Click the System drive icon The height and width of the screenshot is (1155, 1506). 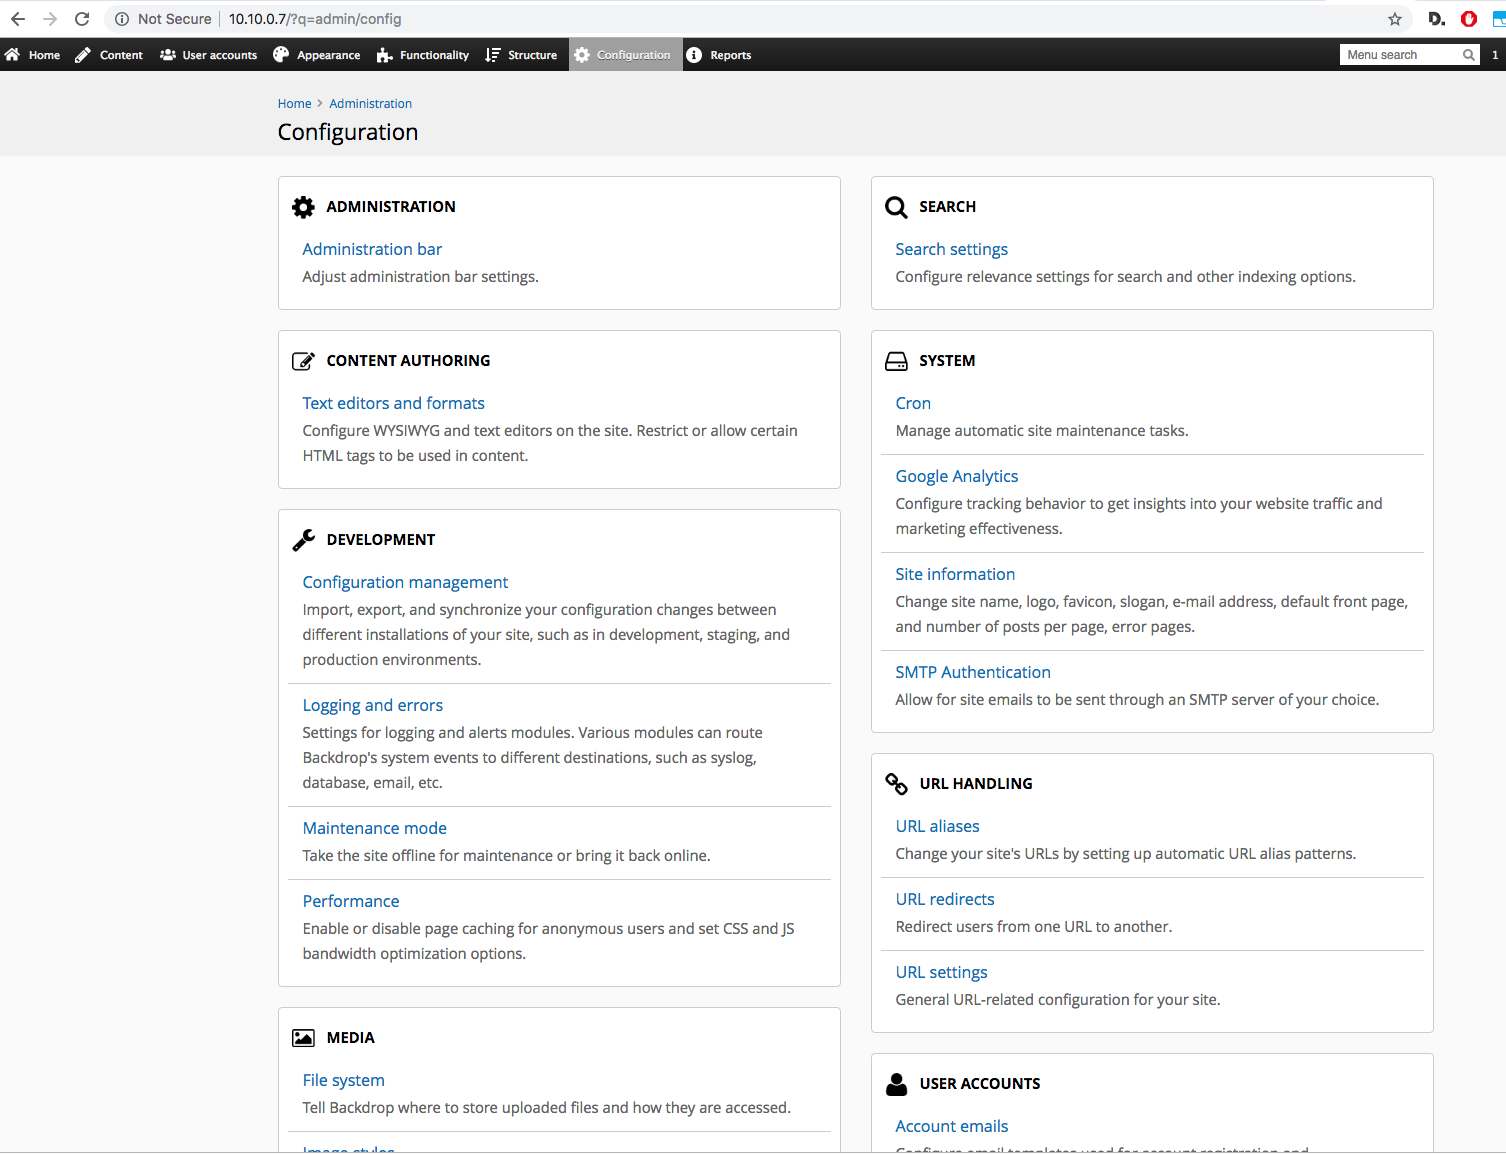896,361
